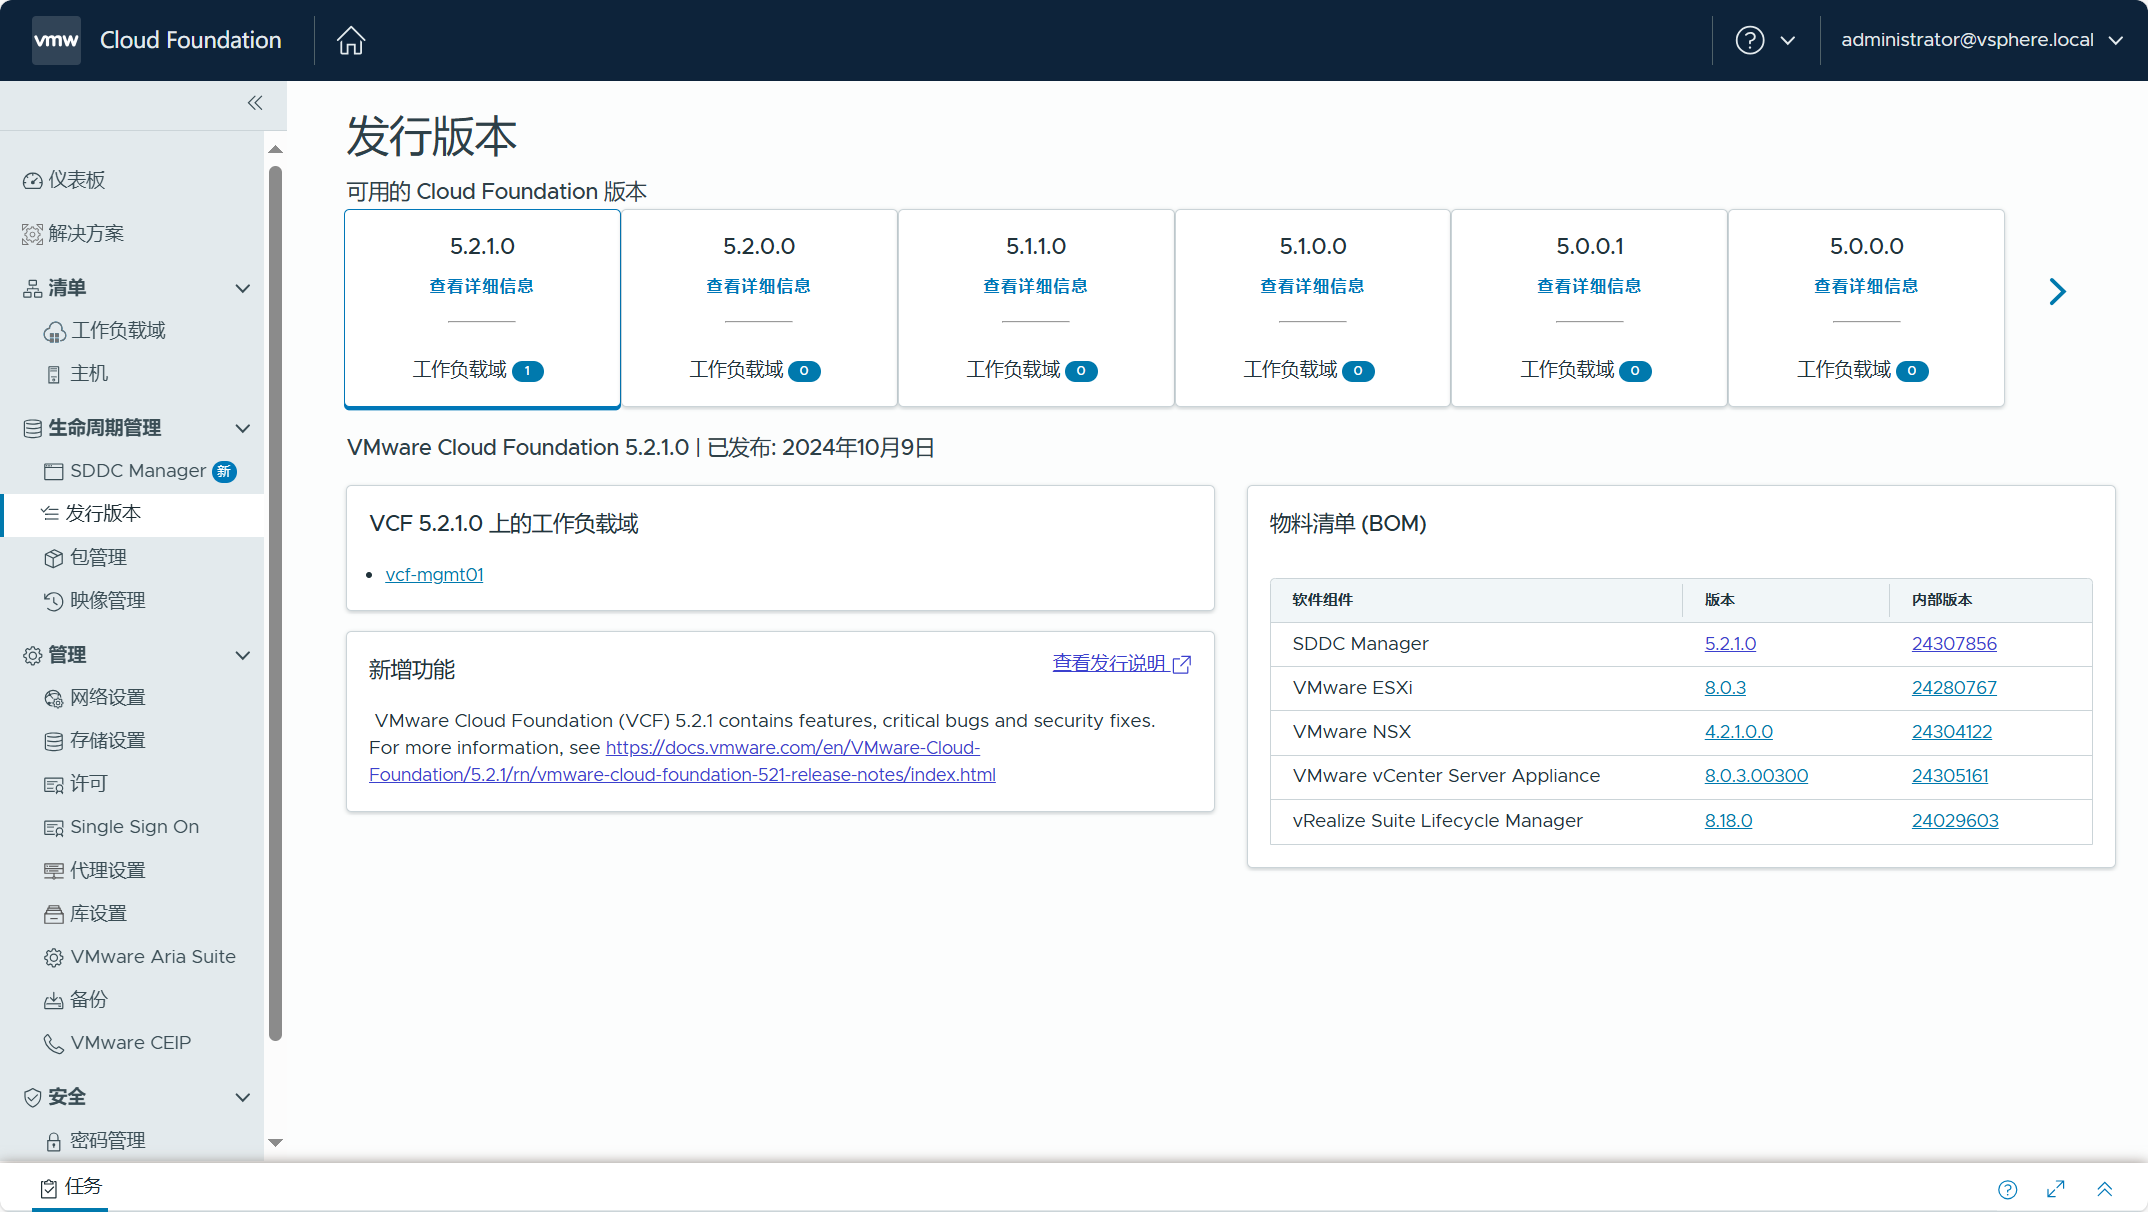Screen dimensions: 2148x1212
Task: Show next versions with right arrow
Action: [x=2057, y=292]
